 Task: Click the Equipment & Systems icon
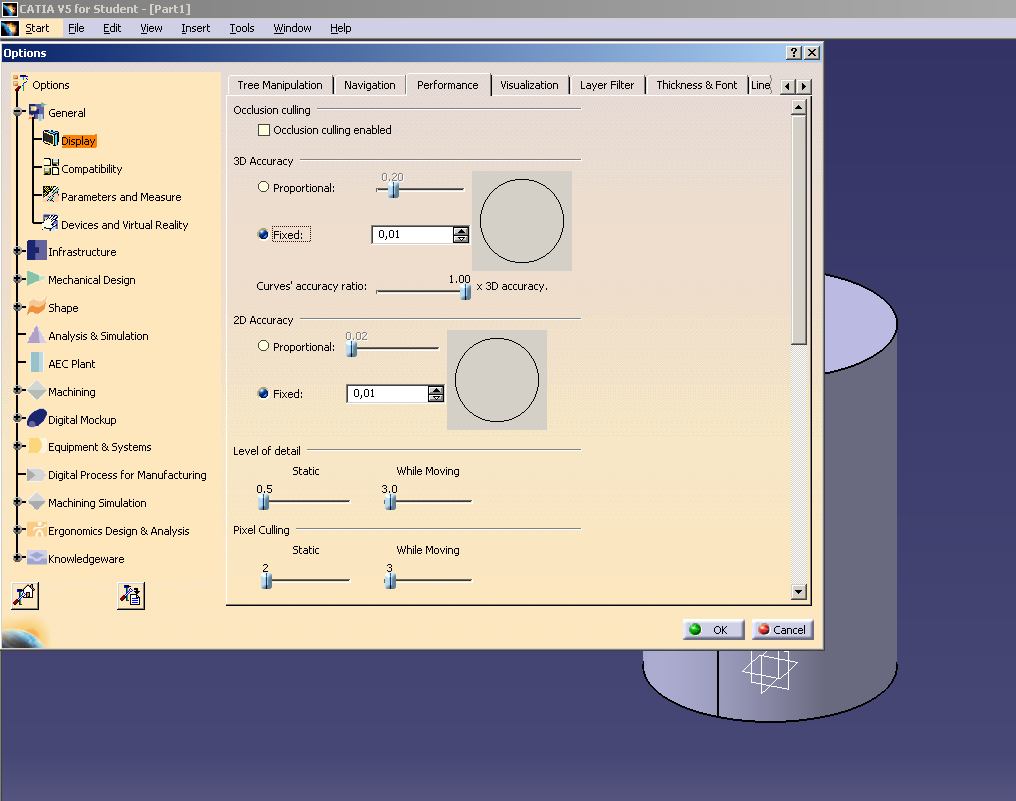click(37, 446)
